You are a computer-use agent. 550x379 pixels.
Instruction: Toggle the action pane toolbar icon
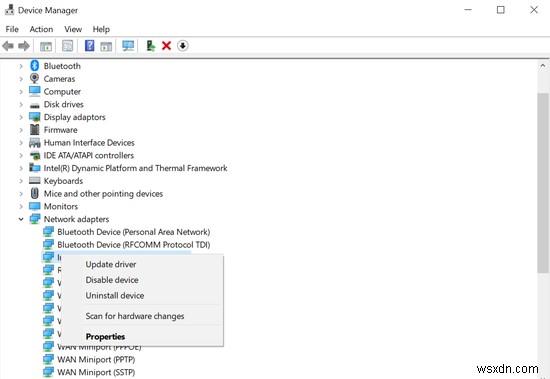[106, 46]
